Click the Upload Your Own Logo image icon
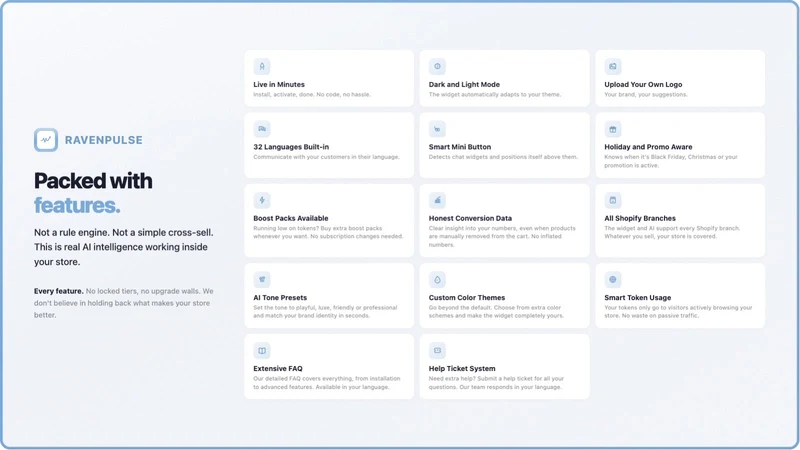 613,66
